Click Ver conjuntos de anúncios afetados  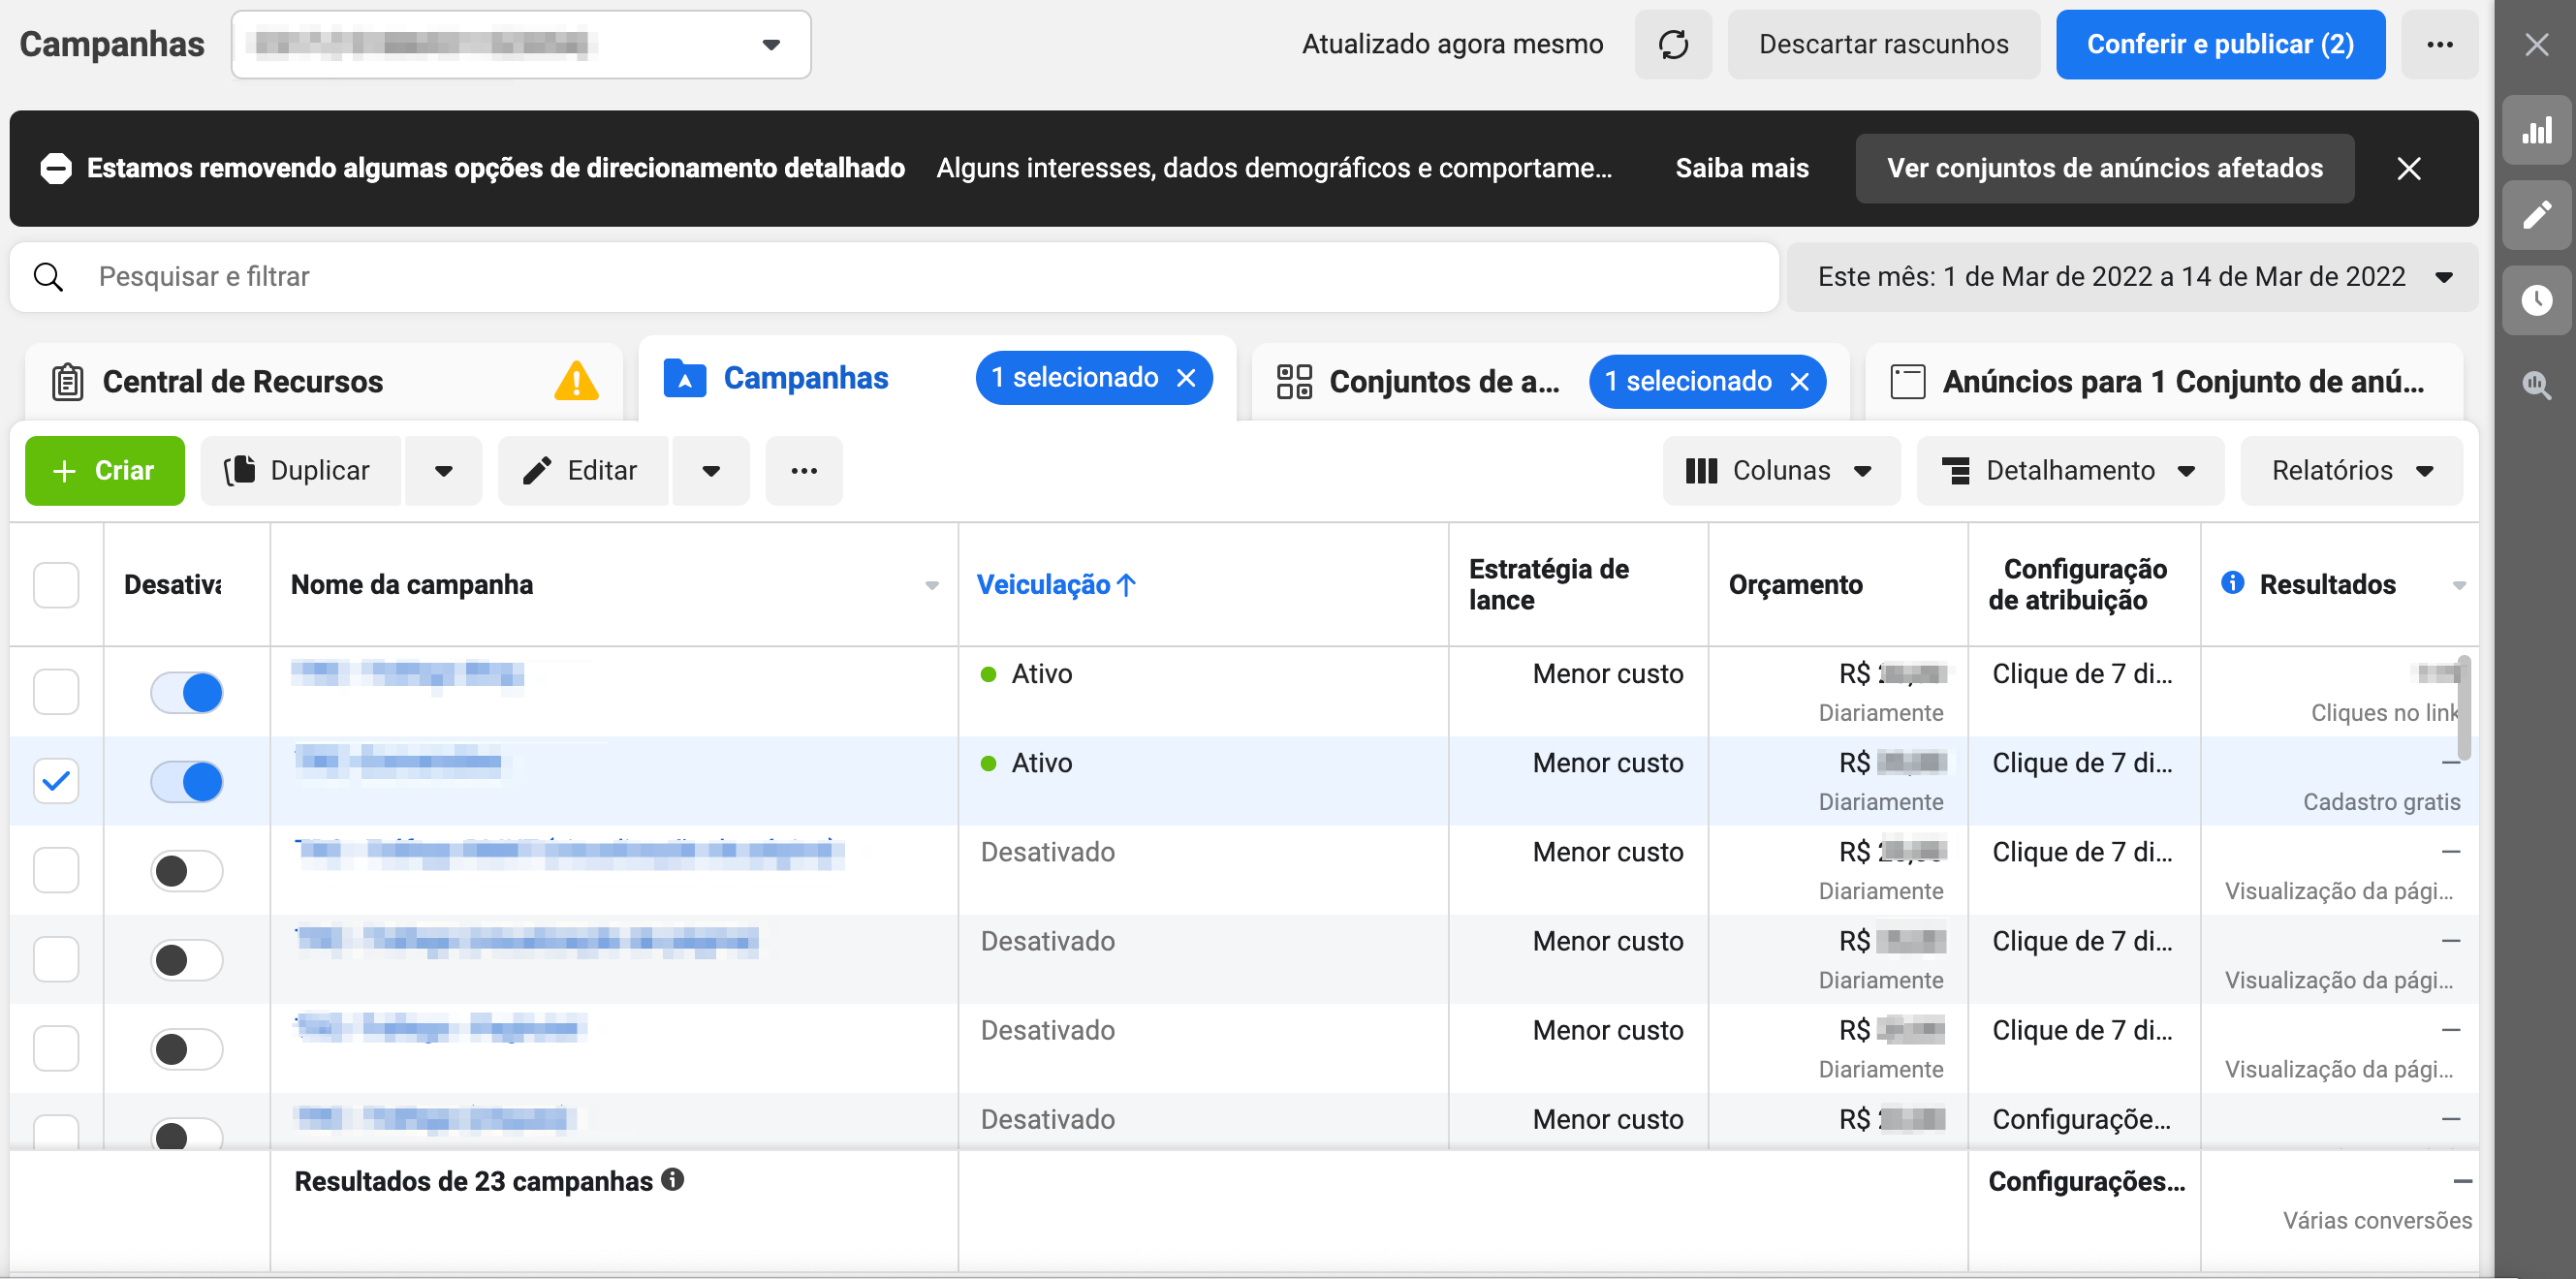tap(2105, 168)
